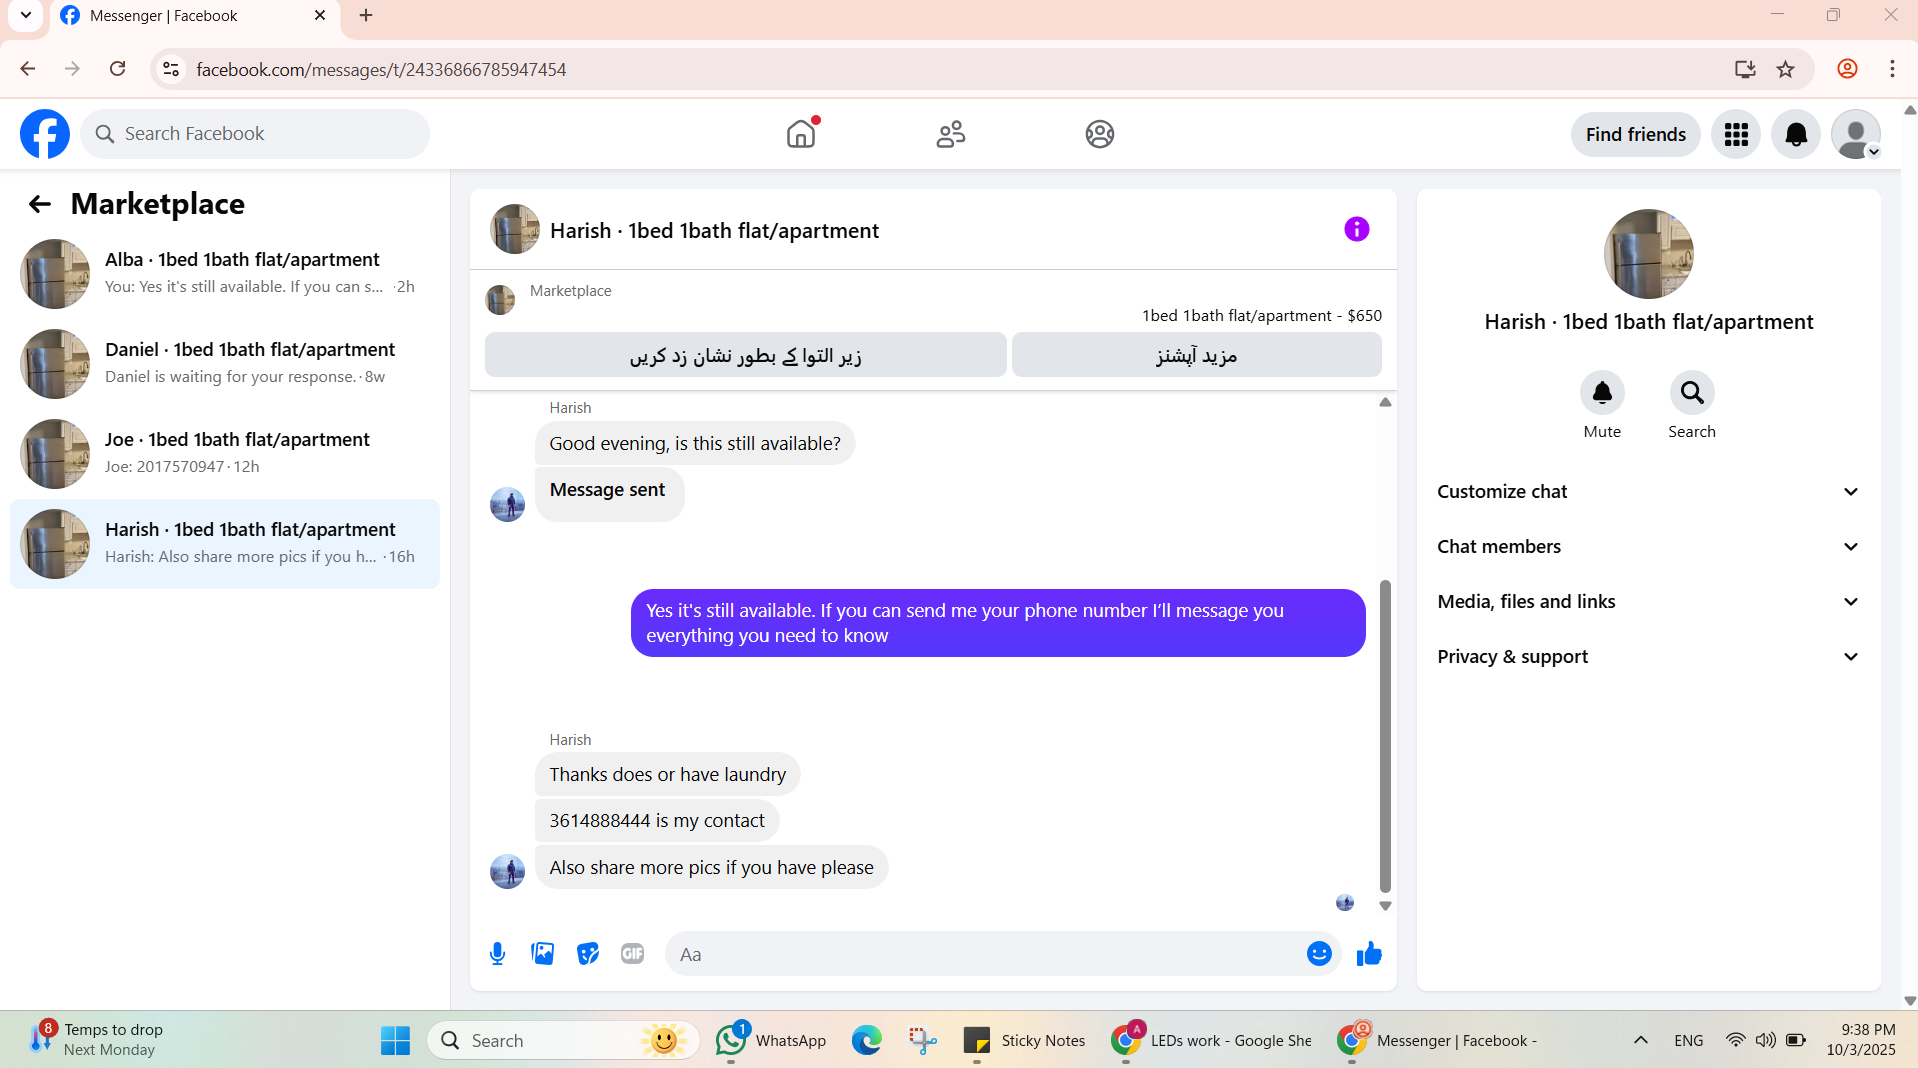Show hidden system tray icons
1918x1068 pixels.
coord(1641,1041)
